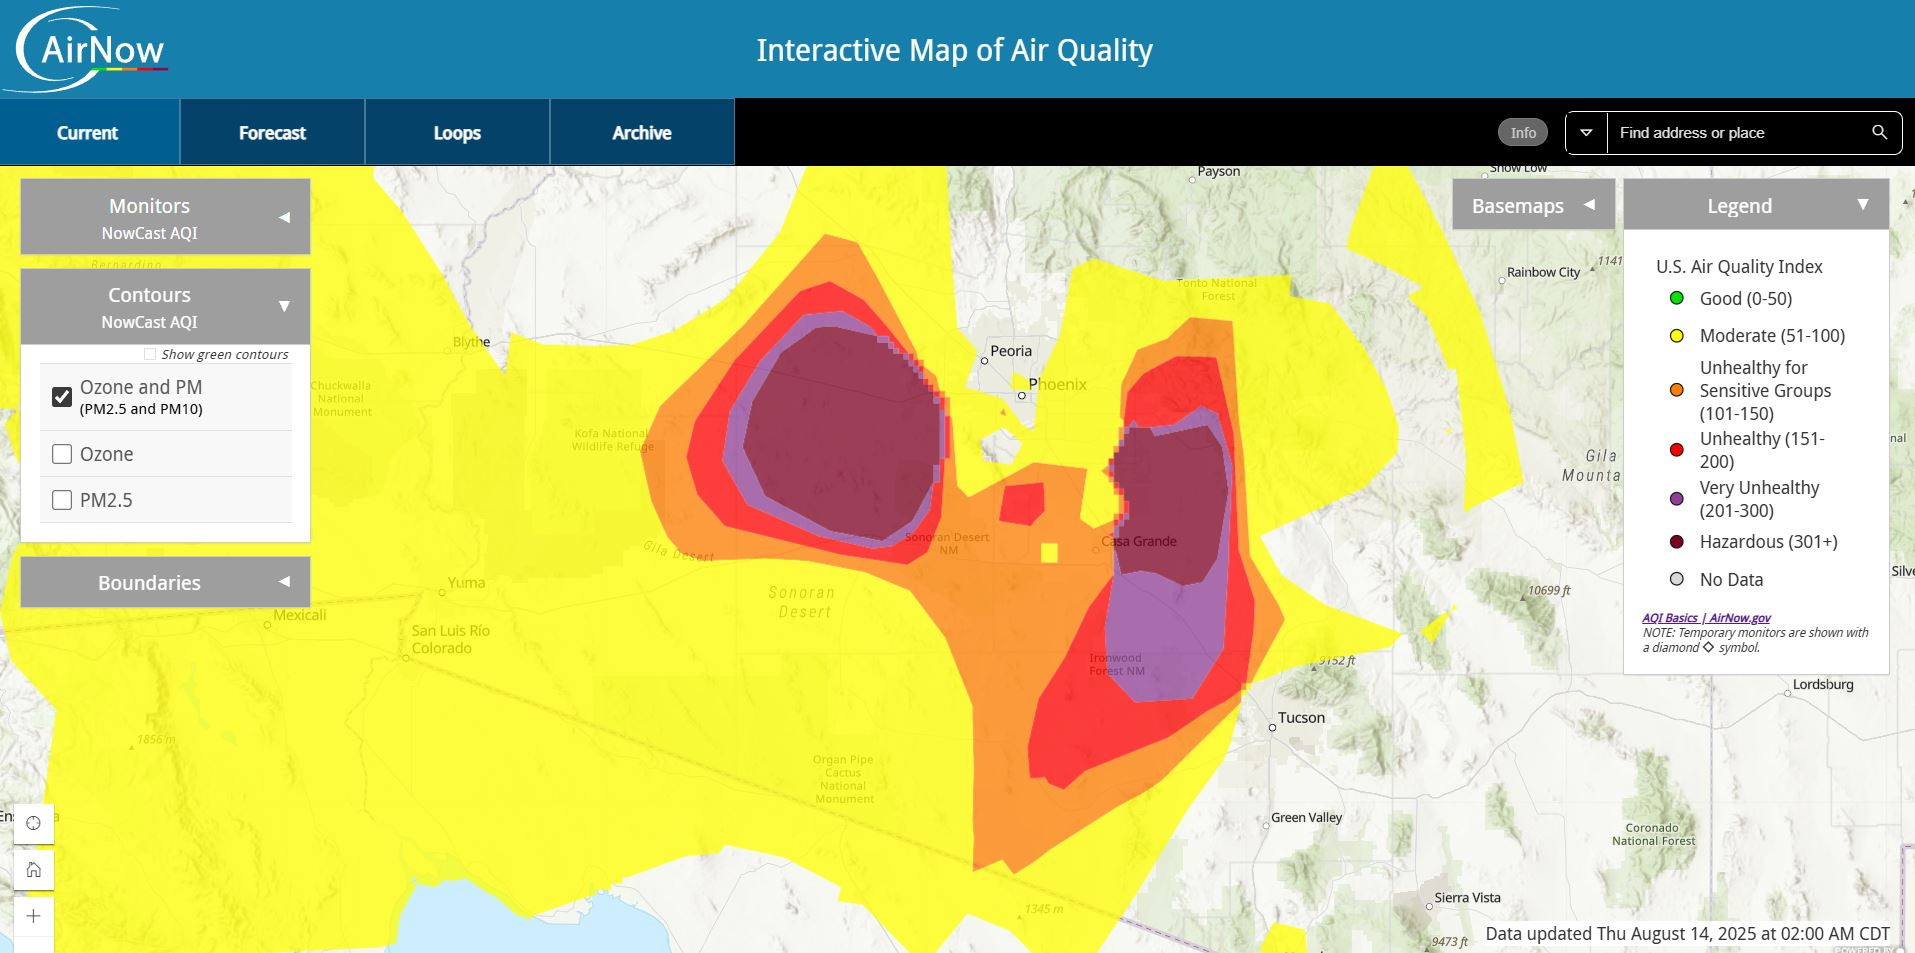The image size is (1915, 953).
Task: Click the locate my position icon
Action: pyautogui.click(x=33, y=823)
